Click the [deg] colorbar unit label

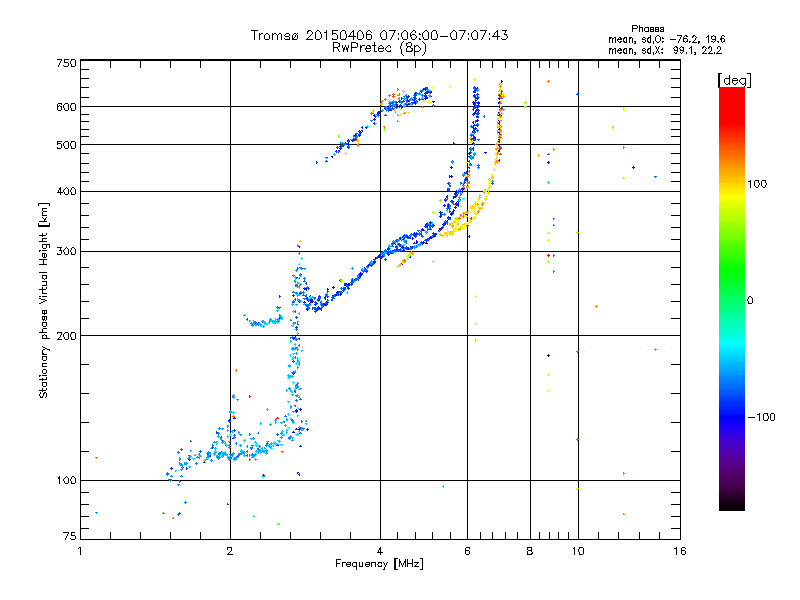click(734, 80)
